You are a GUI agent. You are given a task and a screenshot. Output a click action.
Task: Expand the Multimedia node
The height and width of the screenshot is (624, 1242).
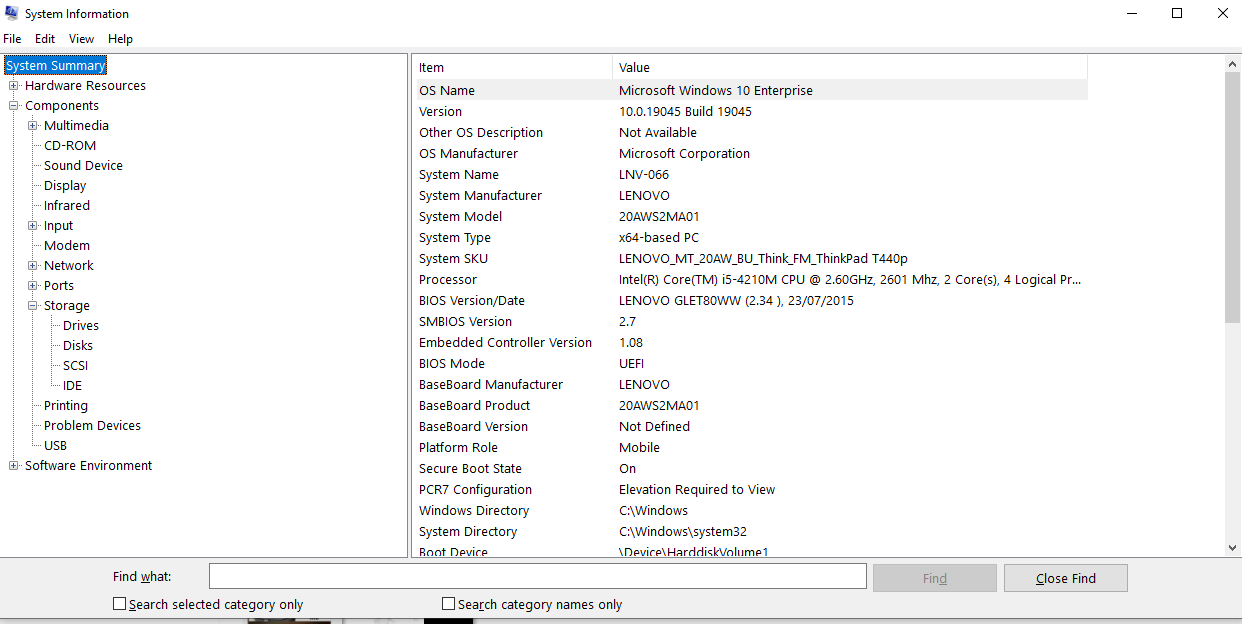click(x=33, y=126)
